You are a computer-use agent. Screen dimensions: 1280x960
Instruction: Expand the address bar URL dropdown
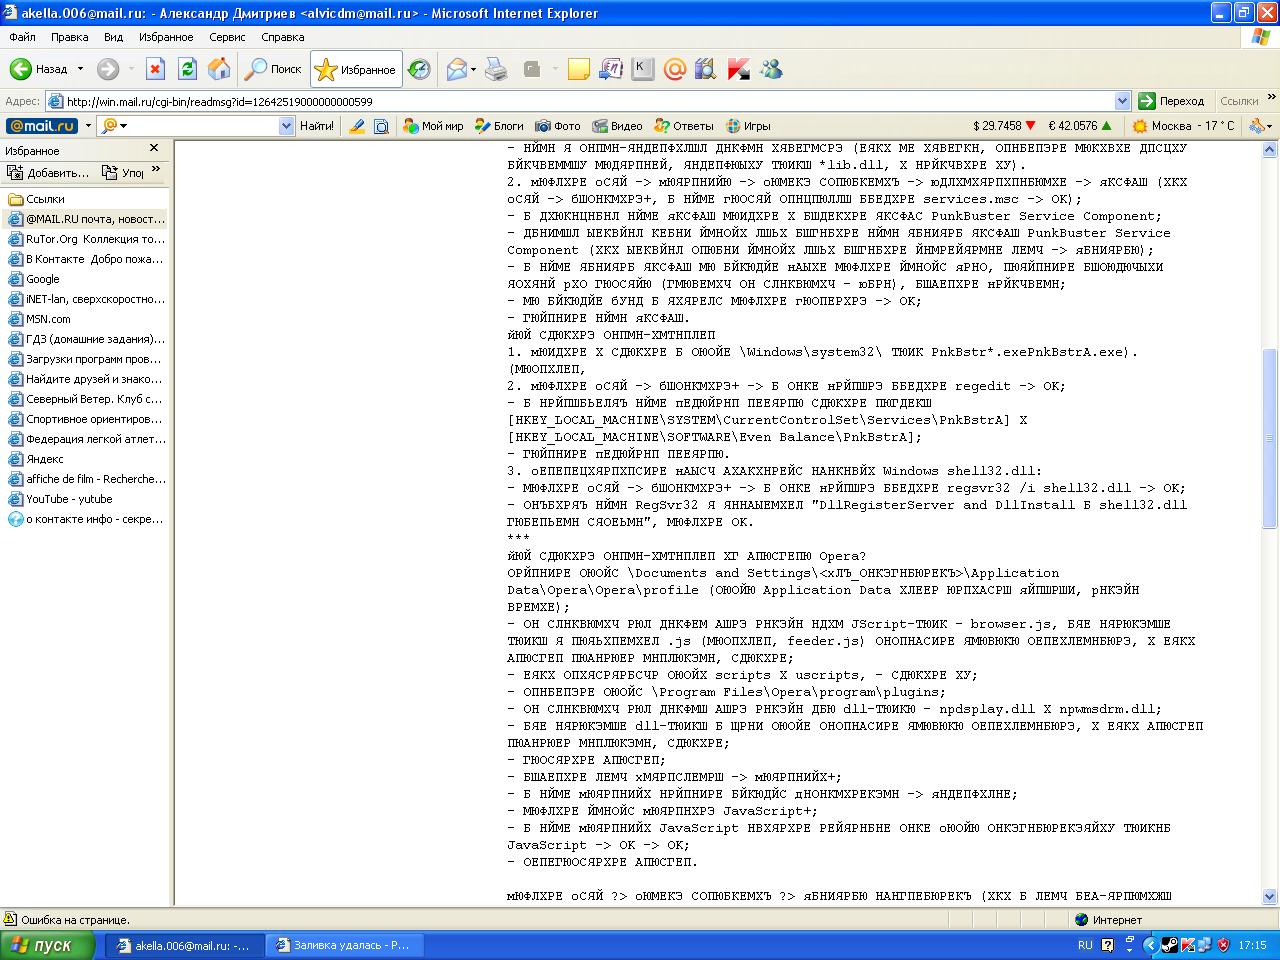pyautogui.click(x=1122, y=101)
